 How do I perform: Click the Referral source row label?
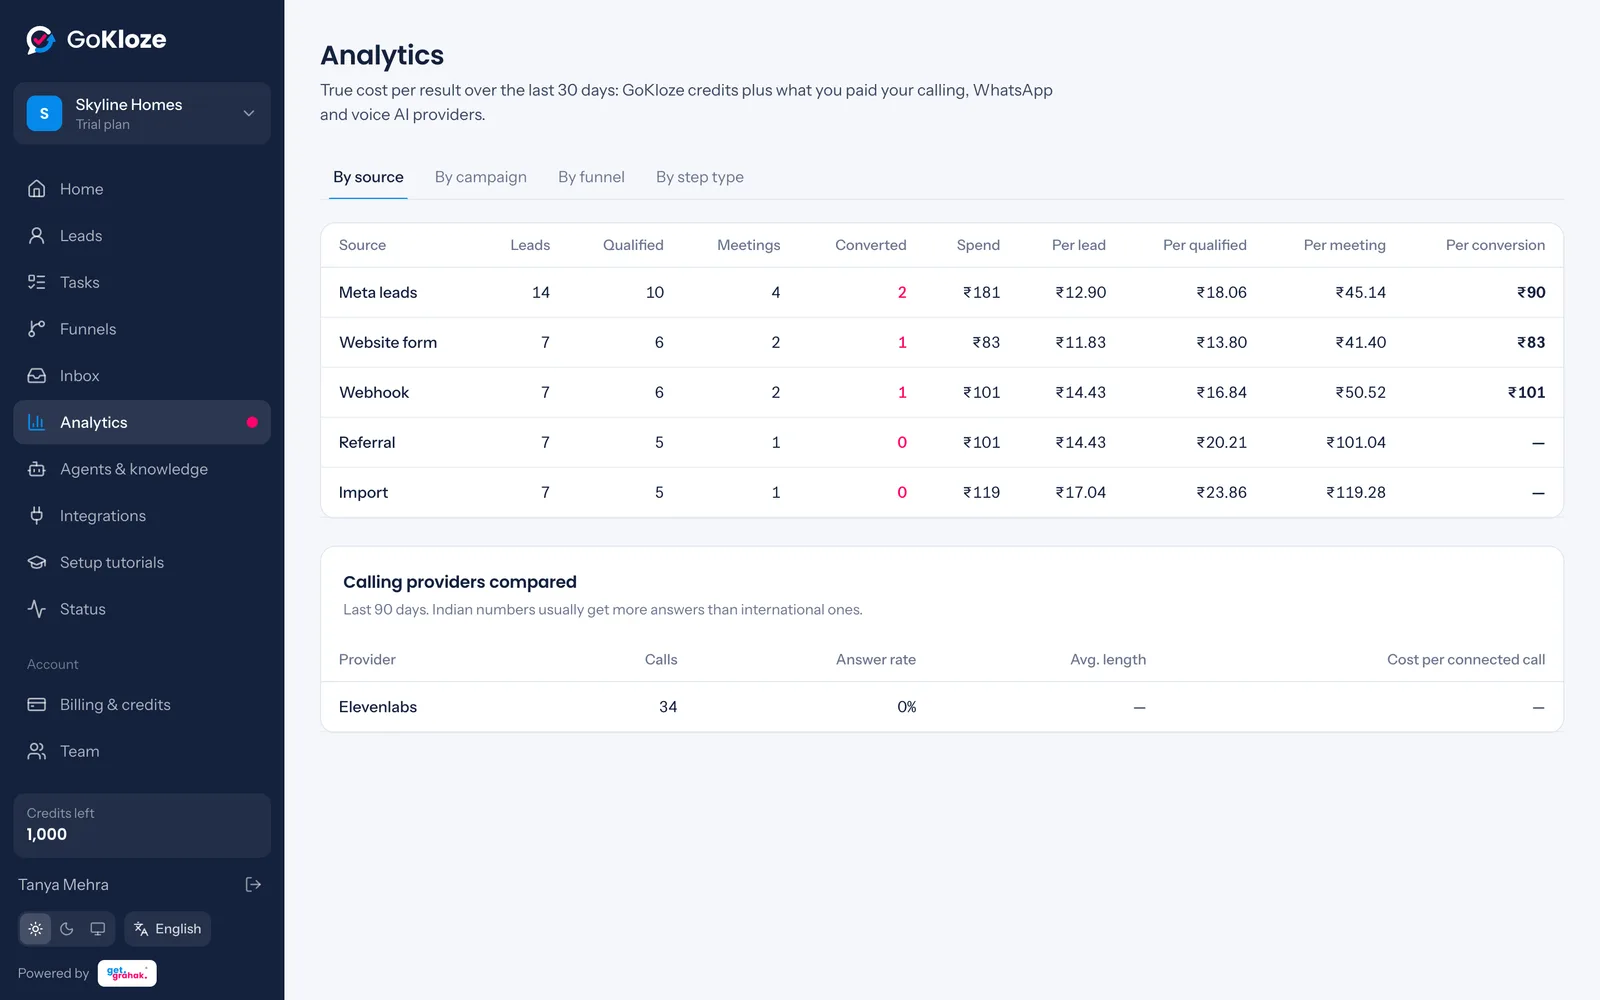pos(367,442)
